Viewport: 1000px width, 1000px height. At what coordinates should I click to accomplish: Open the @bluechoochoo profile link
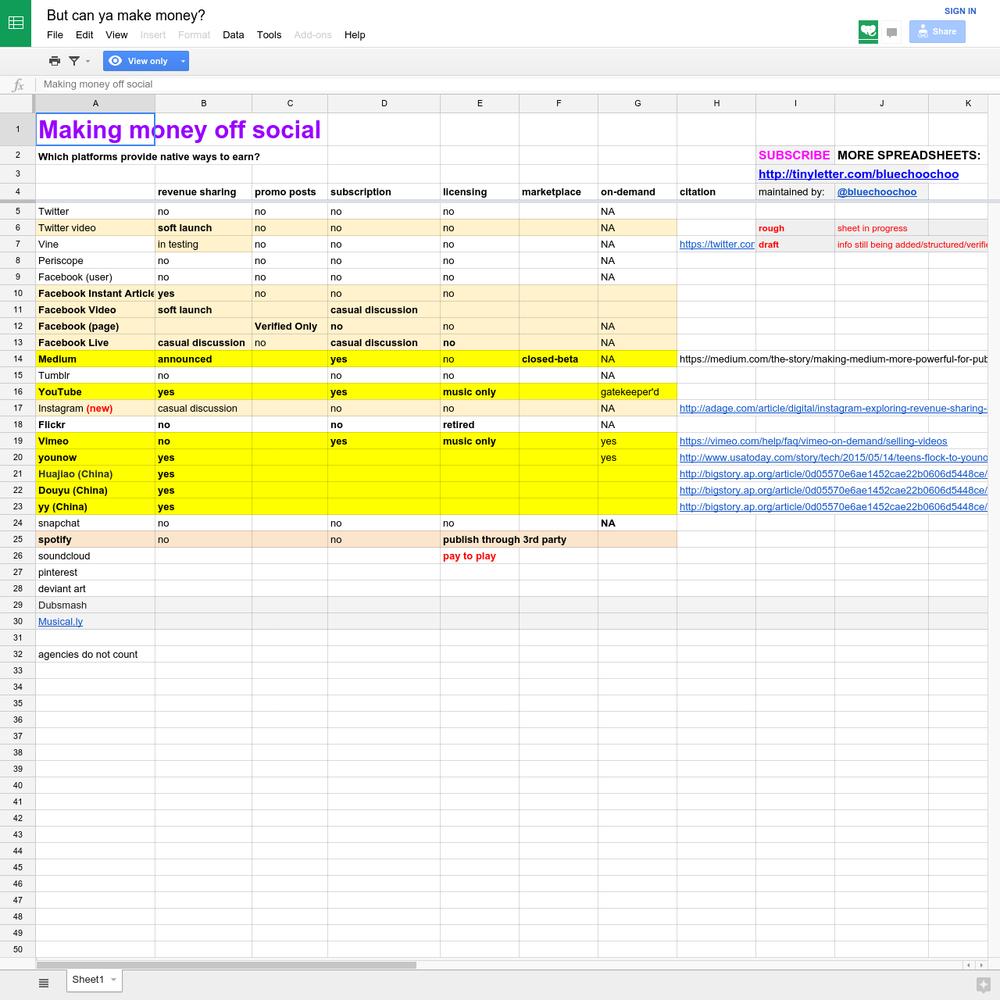(x=877, y=192)
